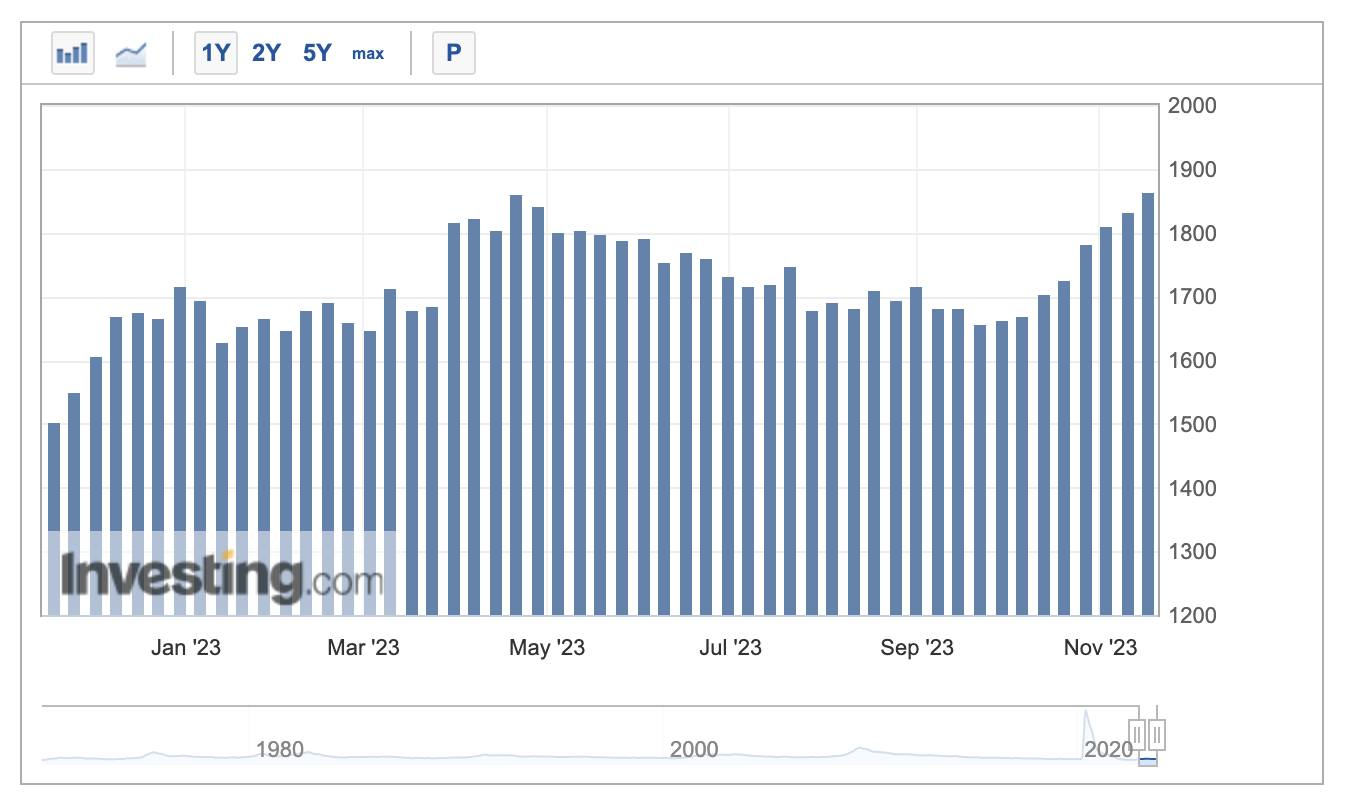Grab the right navigator range handle
The image size is (1348, 804).
pyautogui.click(x=1157, y=737)
